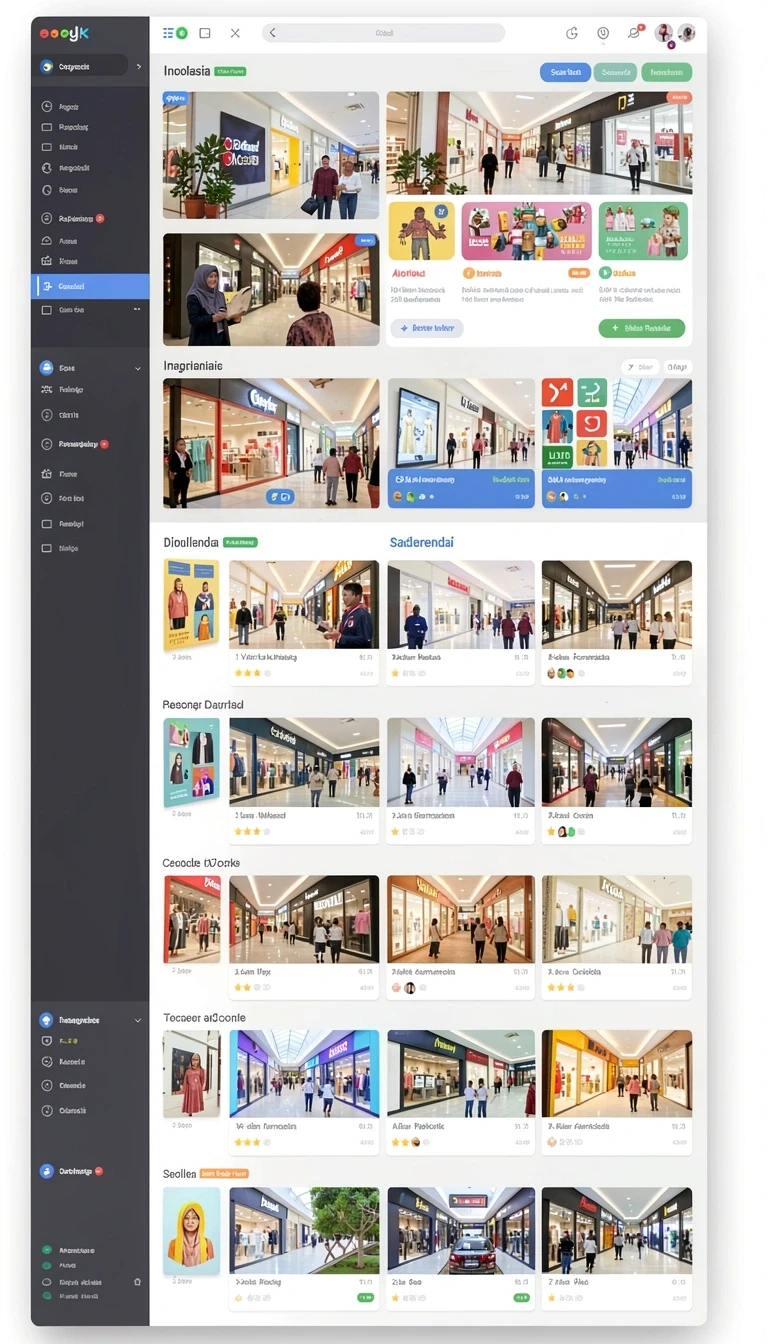Click green badge beside the Dioollenda heading
Screen dimensions: 768x1344
coord(240,542)
